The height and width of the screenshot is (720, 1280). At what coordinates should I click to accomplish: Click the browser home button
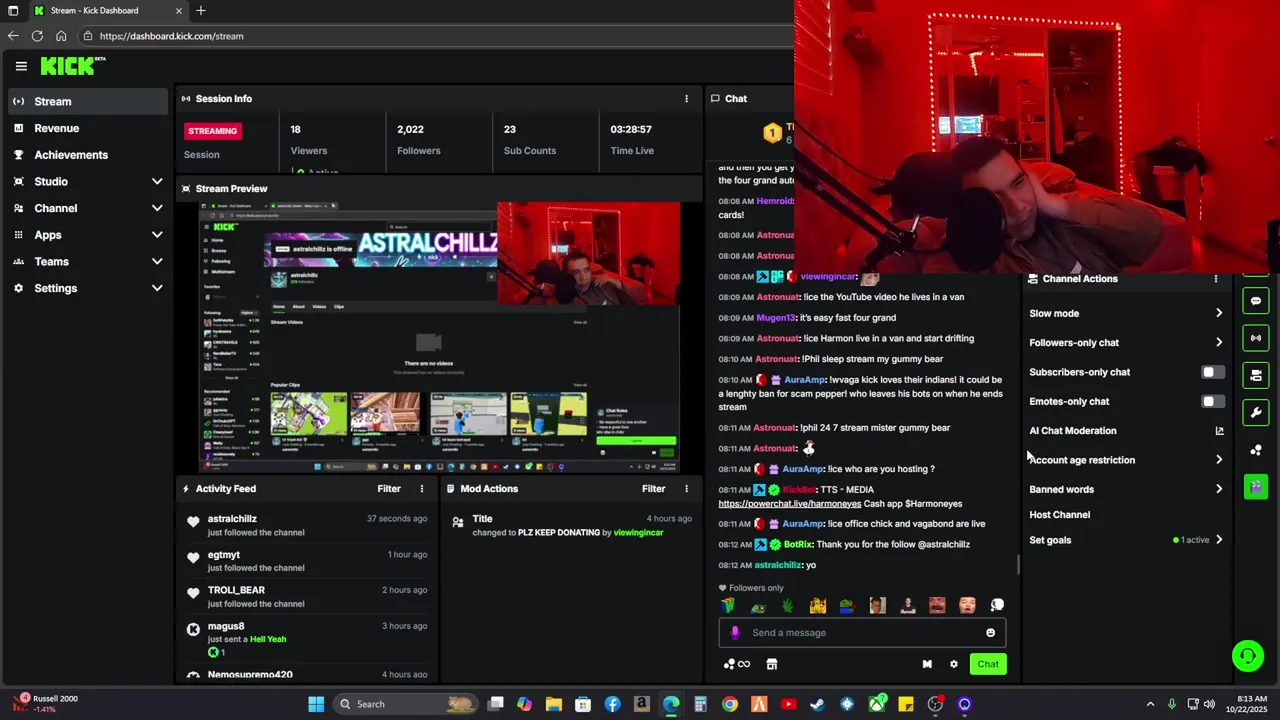tap(61, 36)
